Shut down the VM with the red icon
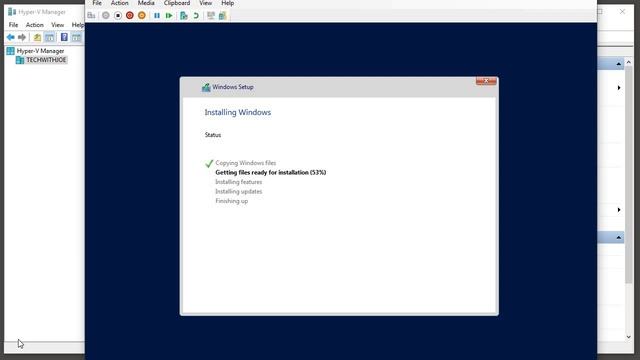The height and width of the screenshot is (360, 640). (130, 16)
